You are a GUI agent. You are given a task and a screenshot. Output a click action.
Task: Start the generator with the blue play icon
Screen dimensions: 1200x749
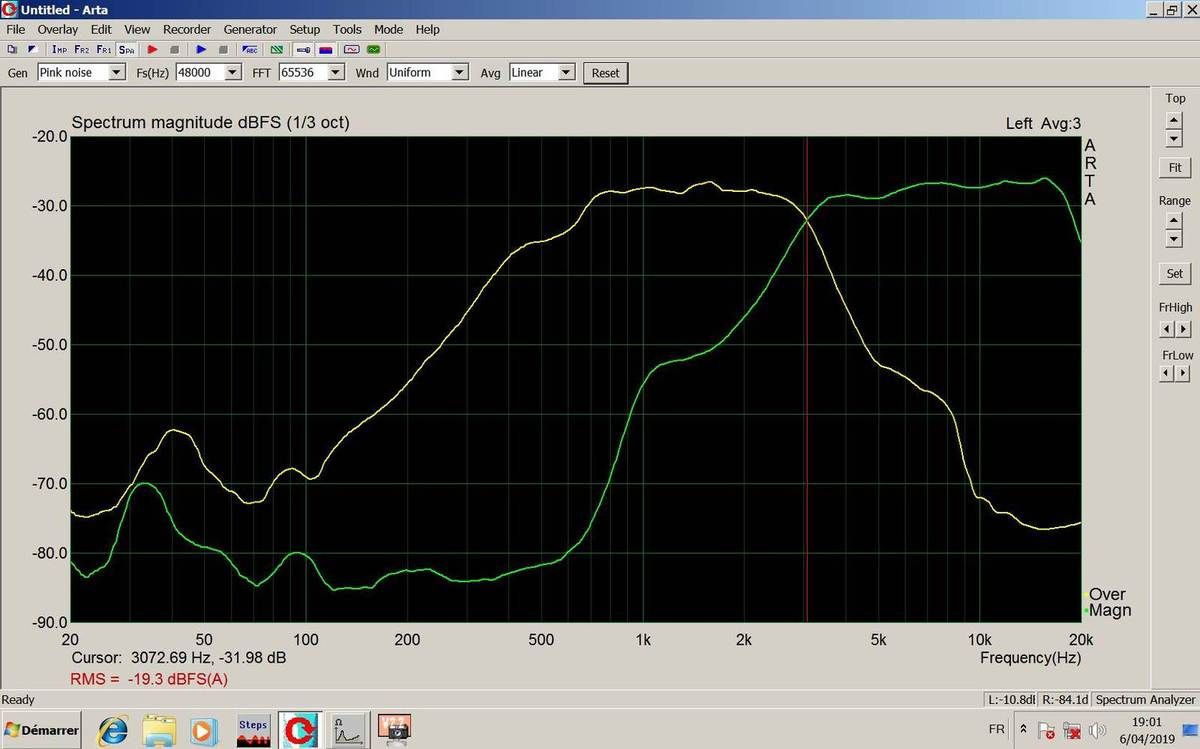tap(201, 49)
